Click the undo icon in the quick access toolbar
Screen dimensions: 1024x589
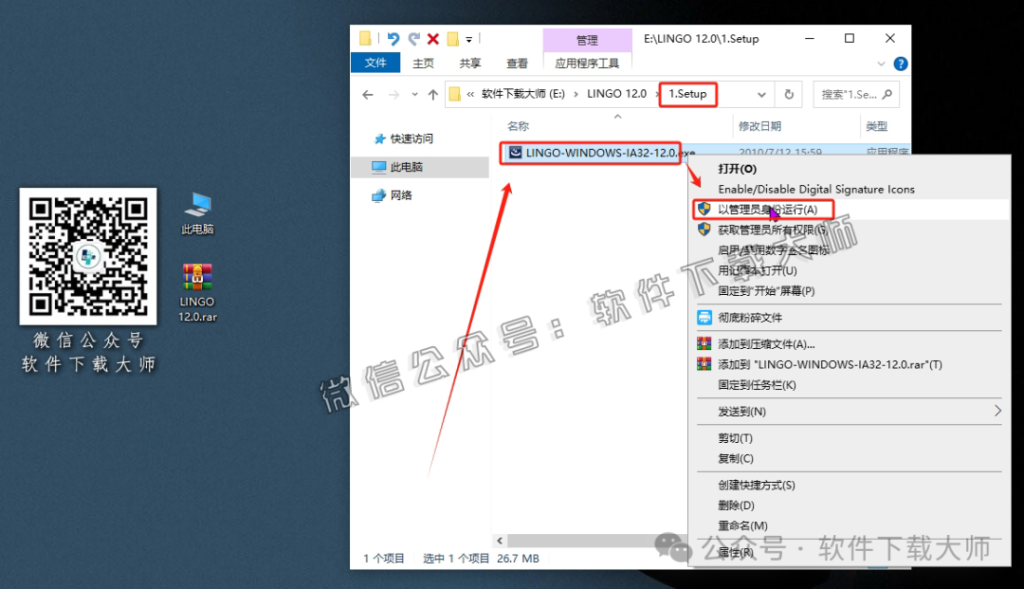click(393, 35)
